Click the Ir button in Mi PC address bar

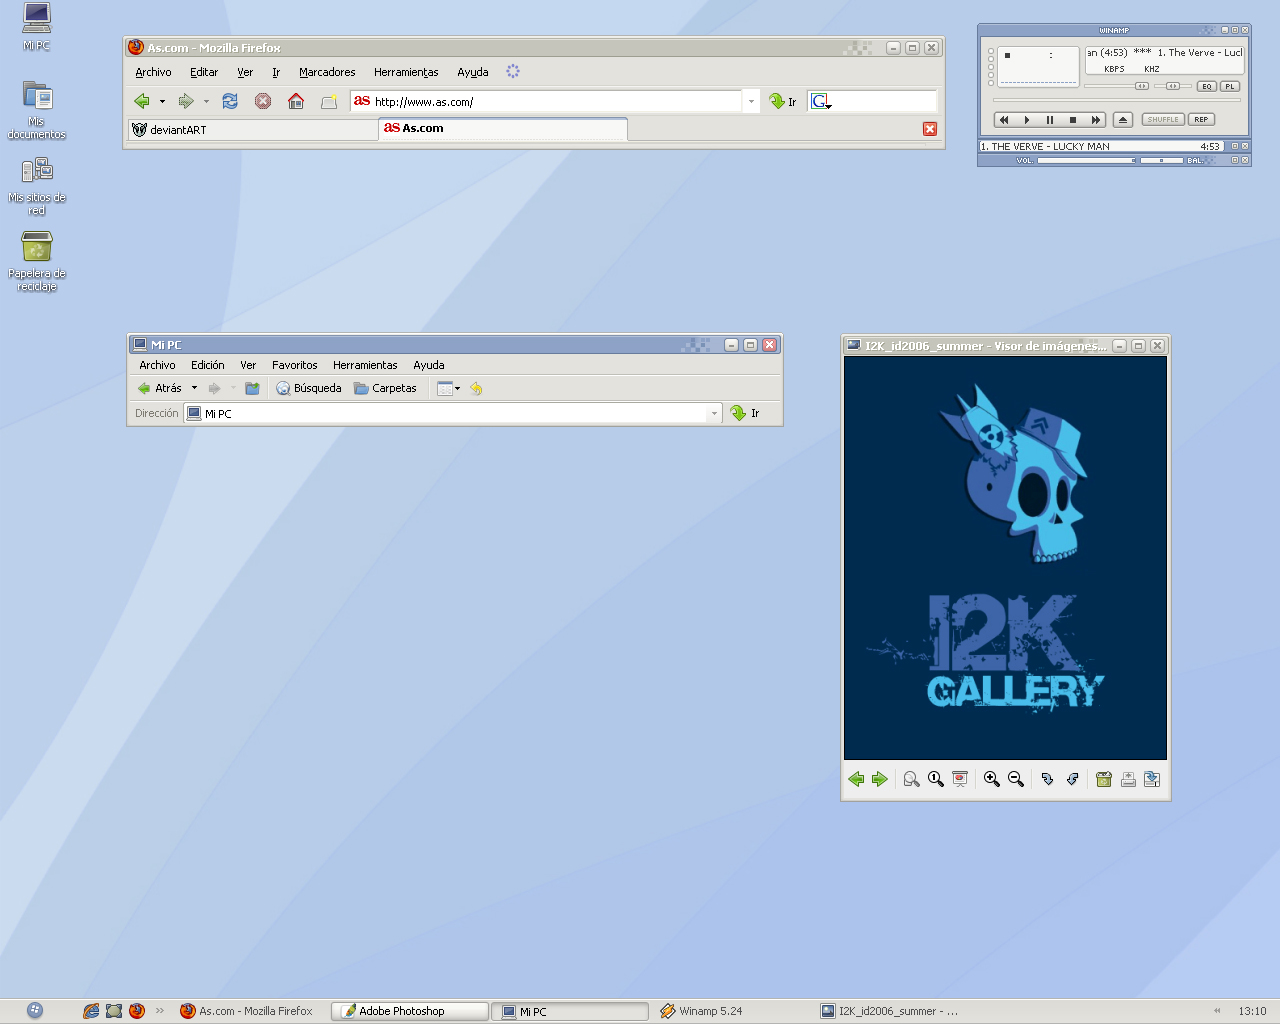click(x=745, y=413)
